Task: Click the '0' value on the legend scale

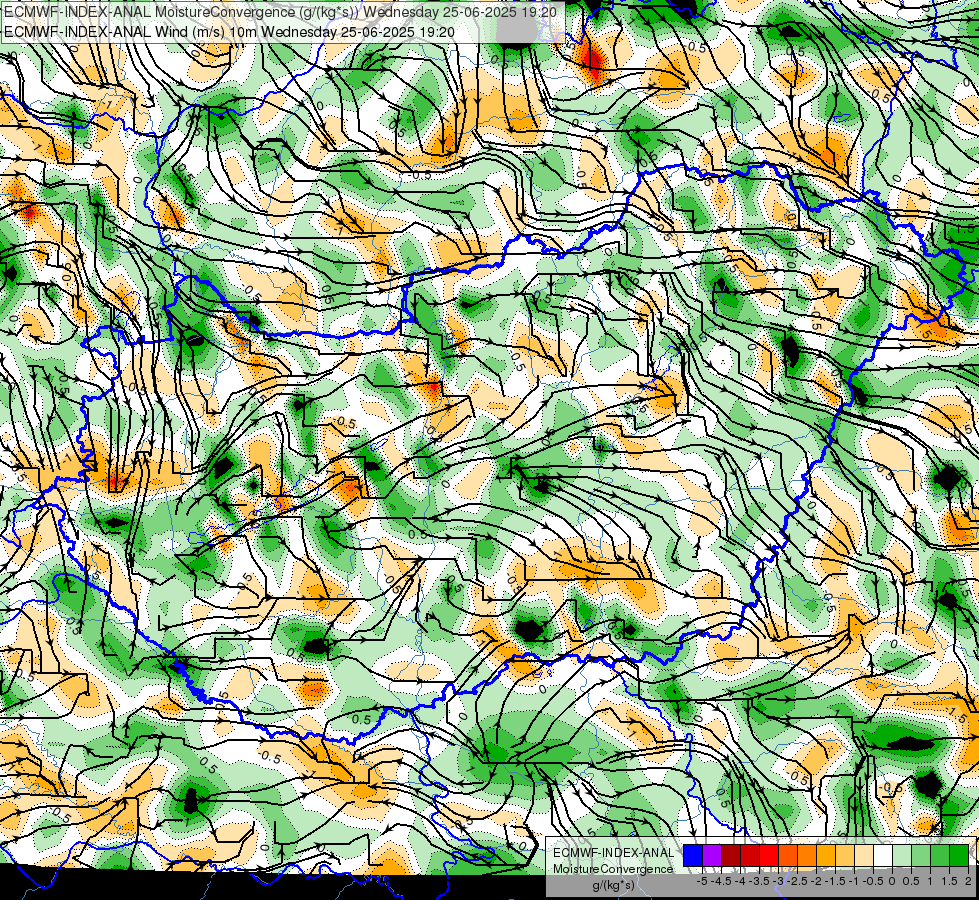Action: coord(892,881)
